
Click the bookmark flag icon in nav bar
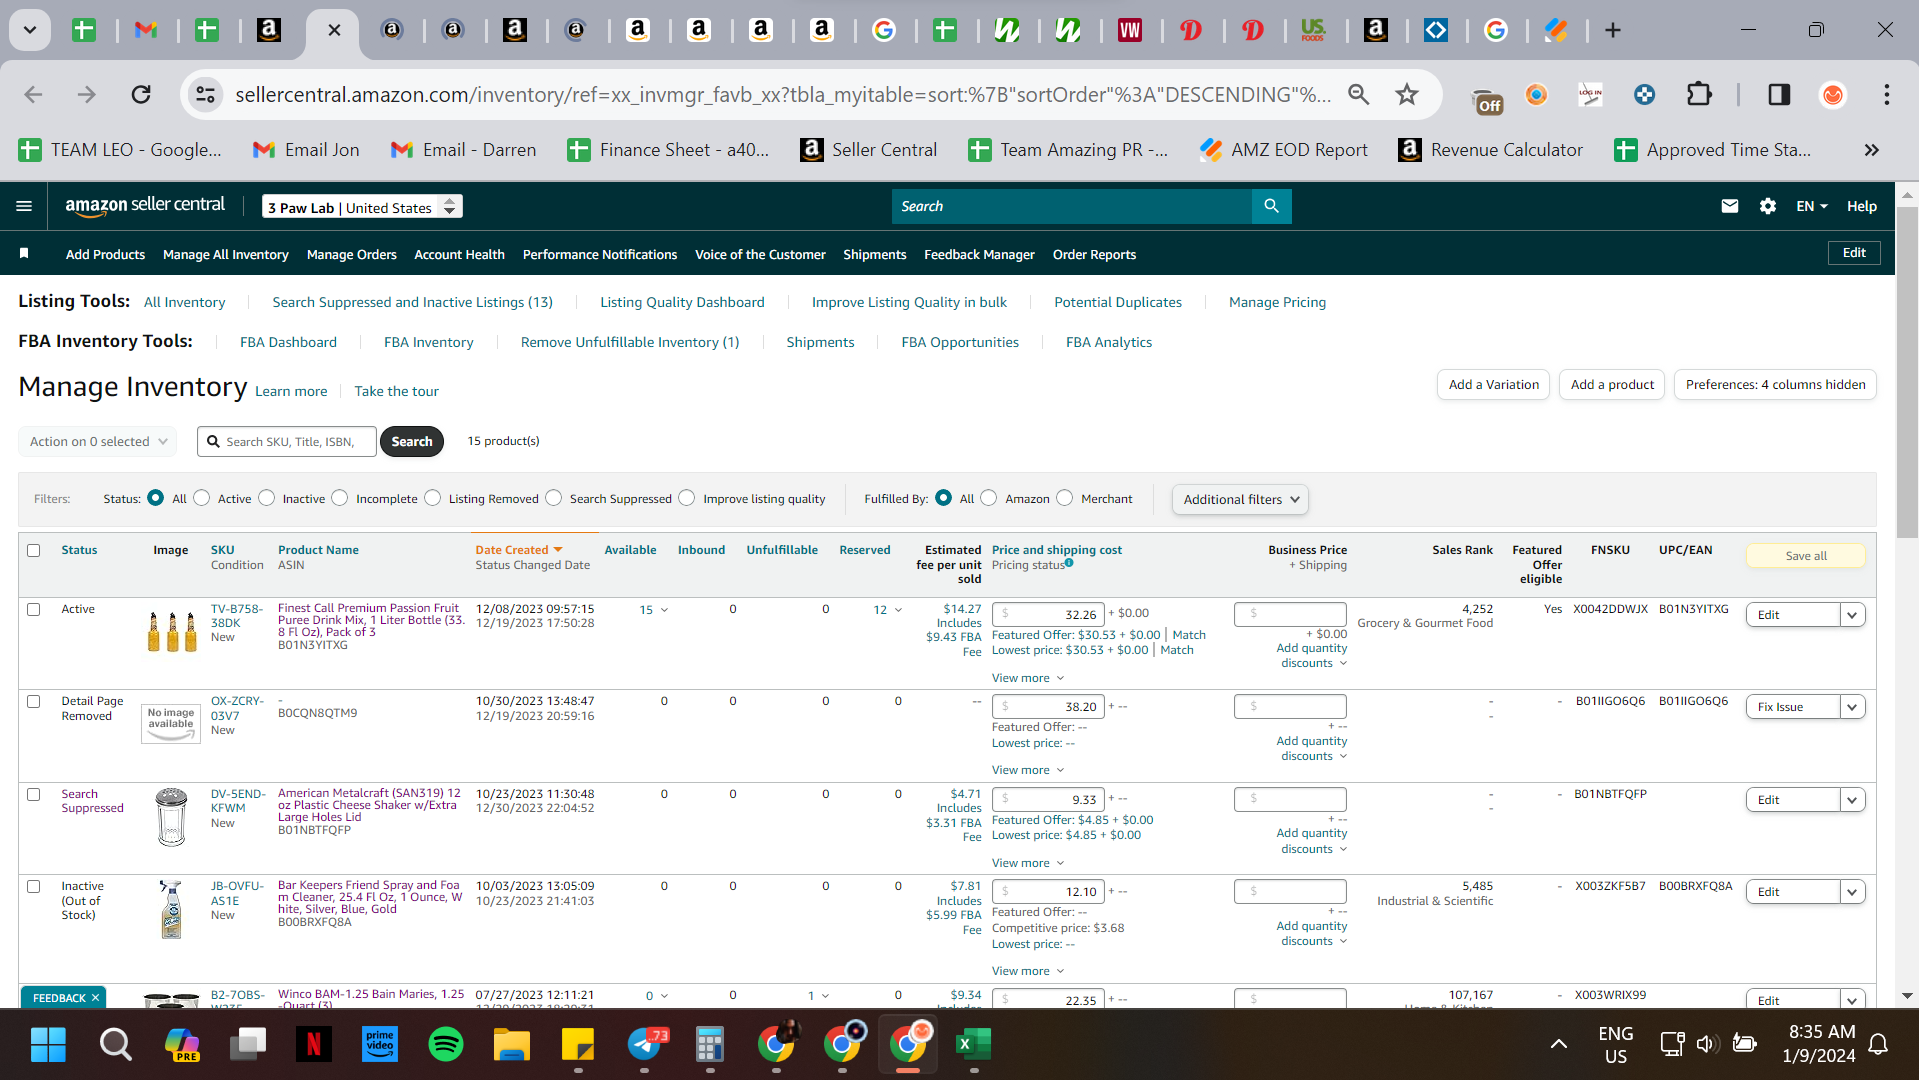[24, 254]
